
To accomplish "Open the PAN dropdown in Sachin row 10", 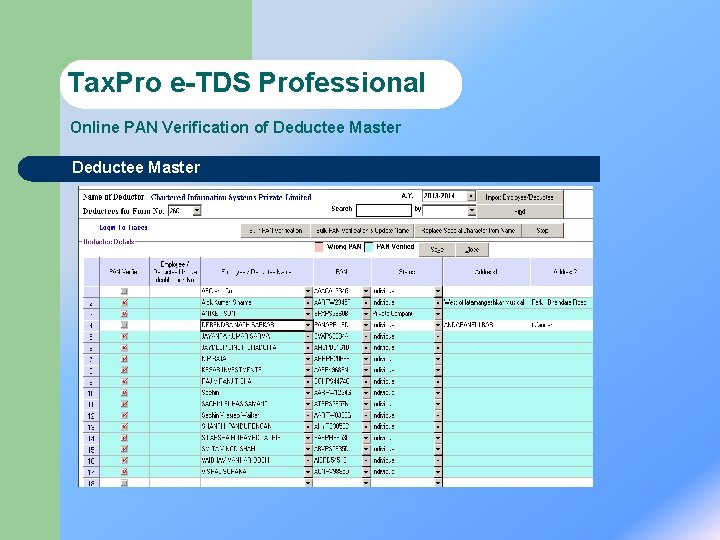I will (366, 393).
